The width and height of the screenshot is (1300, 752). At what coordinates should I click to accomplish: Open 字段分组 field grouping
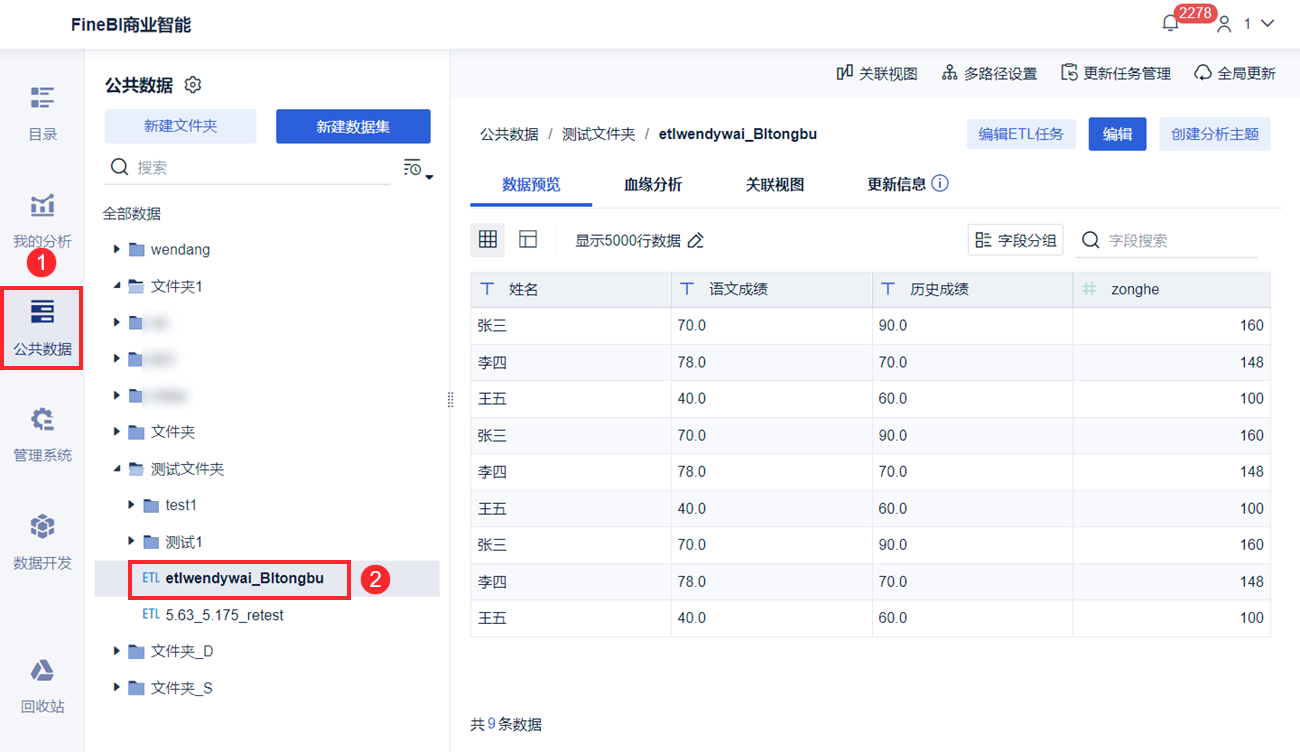[x=1015, y=240]
